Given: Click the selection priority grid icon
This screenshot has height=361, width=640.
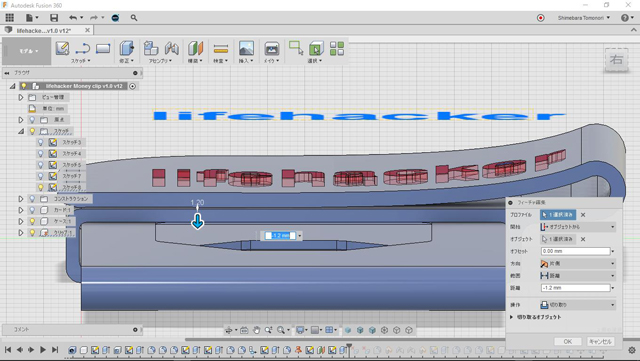Looking at the screenshot, I should pyautogui.click(x=337, y=48).
